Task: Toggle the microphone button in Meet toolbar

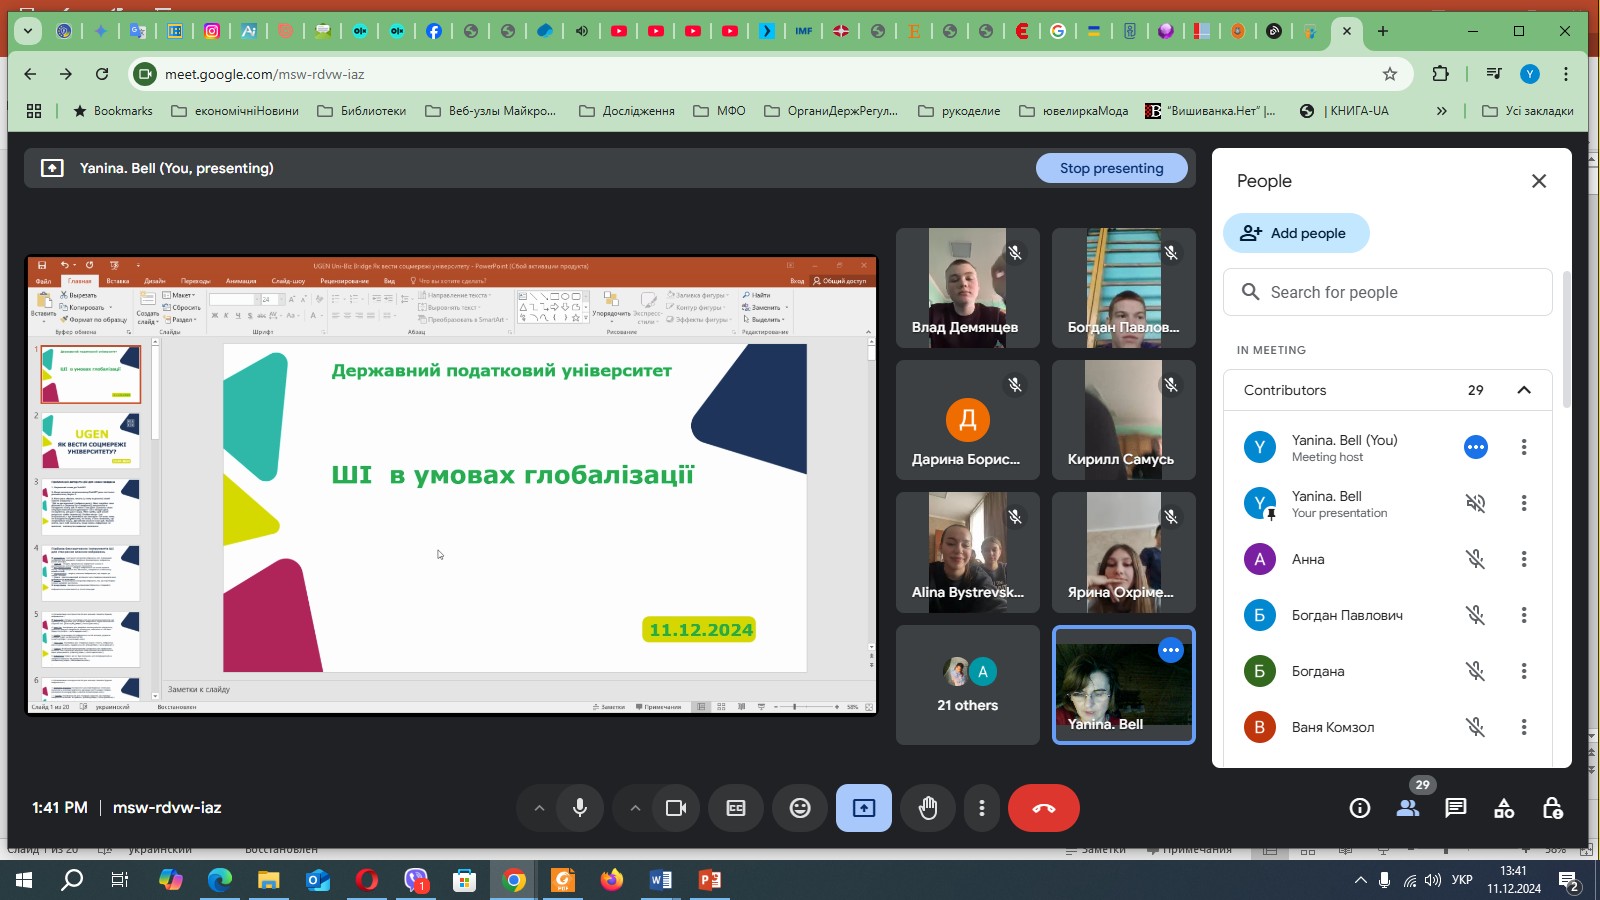Action: coord(580,808)
